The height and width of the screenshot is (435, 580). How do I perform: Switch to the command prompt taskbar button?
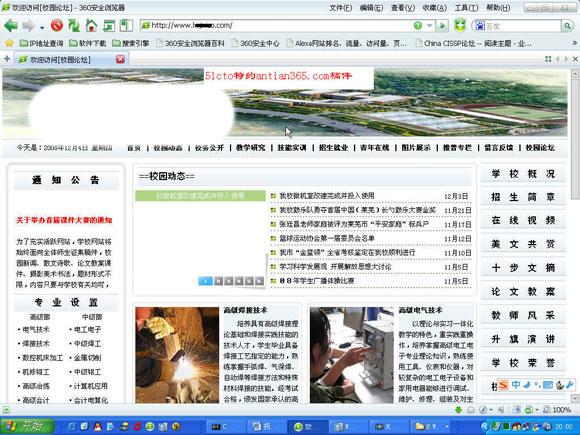click(226, 427)
